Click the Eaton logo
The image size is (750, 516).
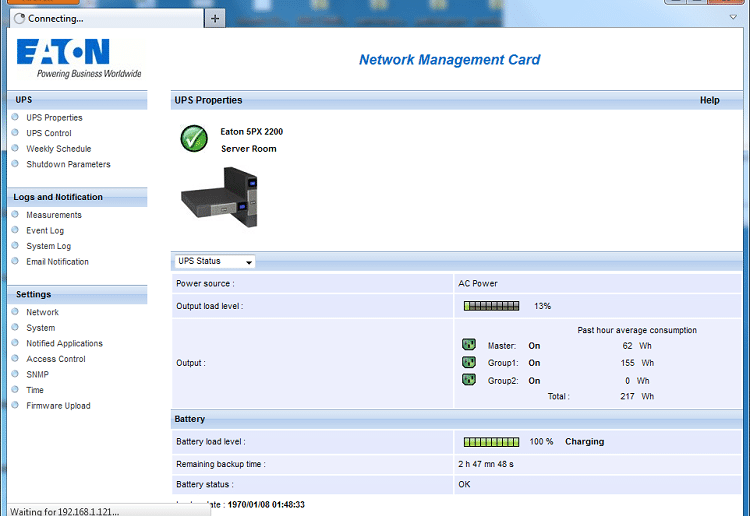pos(78,58)
